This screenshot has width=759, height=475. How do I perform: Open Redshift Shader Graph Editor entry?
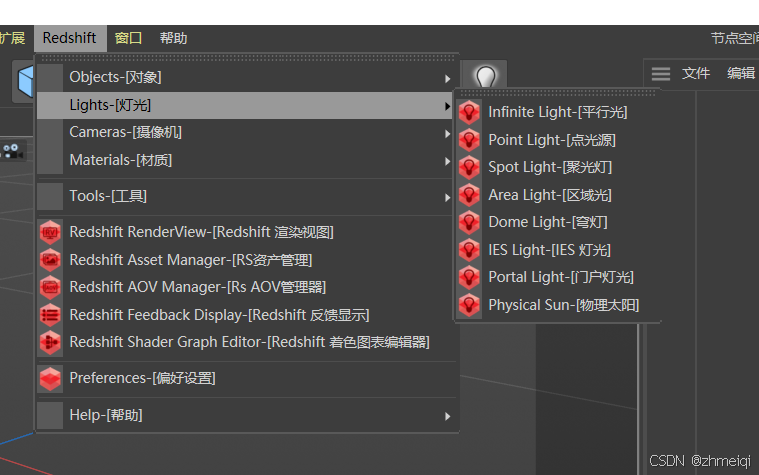point(246,342)
